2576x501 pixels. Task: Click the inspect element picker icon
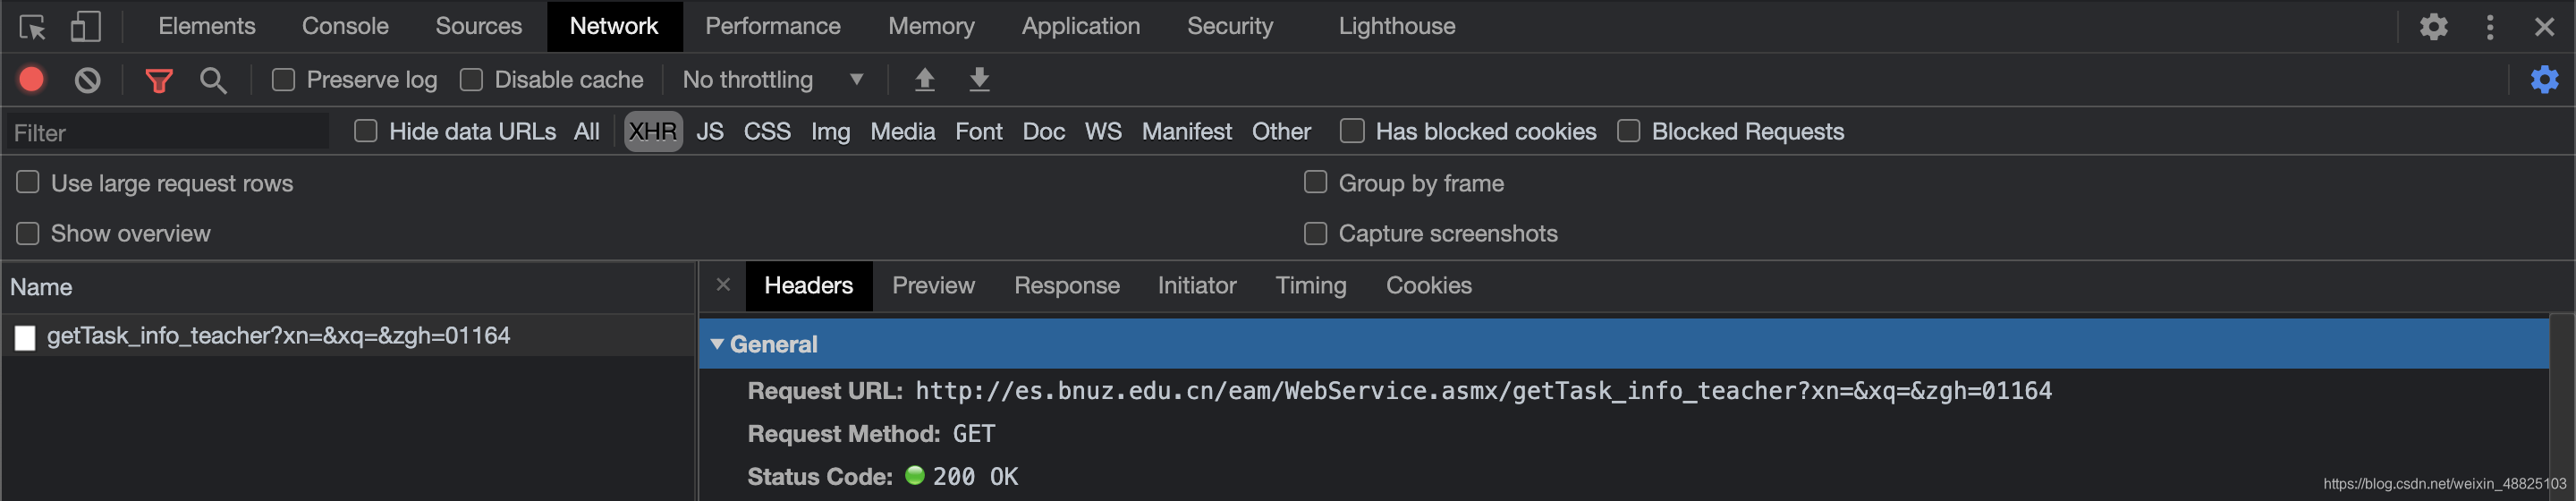(x=32, y=27)
